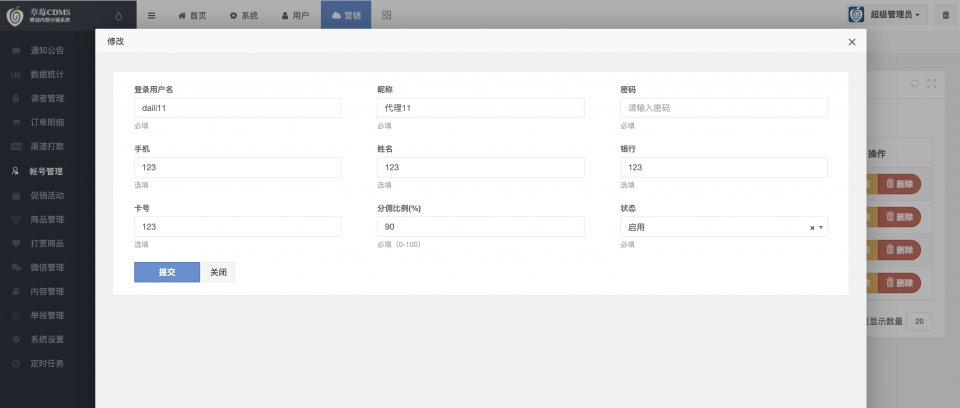This screenshot has height=408, width=960.
Task: Open 举报管理 in the sidebar
Action: [x=47, y=315]
